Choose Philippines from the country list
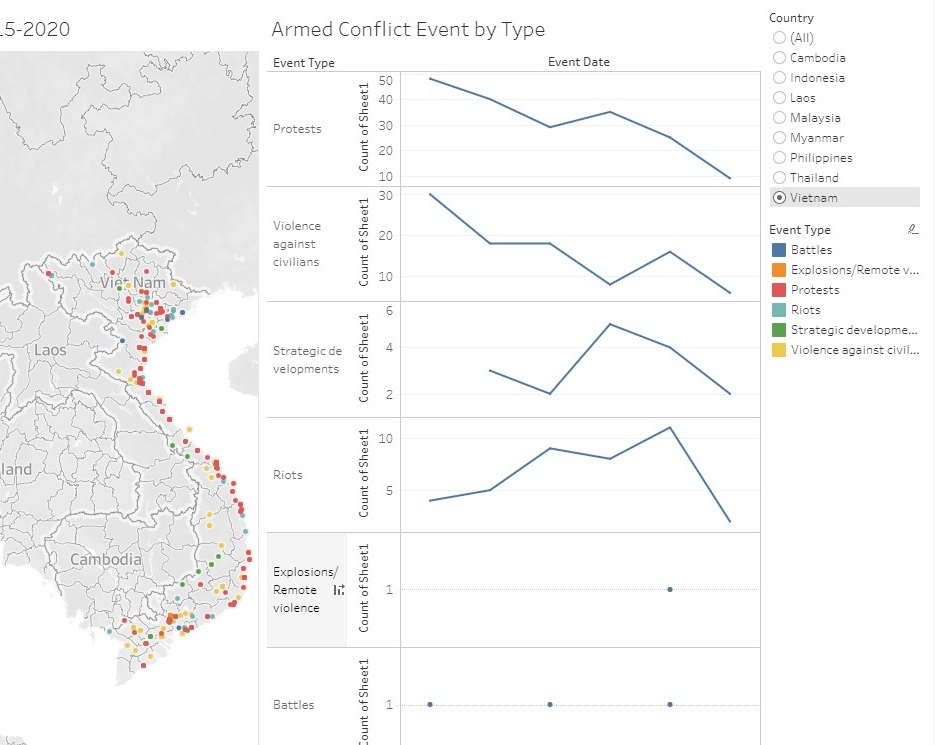Viewport: 938px width, 745px height. click(779, 157)
